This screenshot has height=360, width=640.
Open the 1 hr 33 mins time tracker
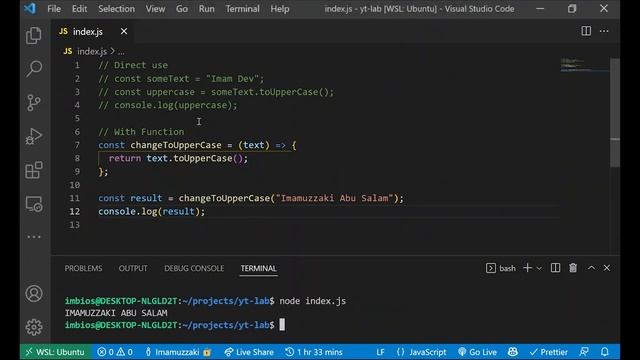[314, 352]
